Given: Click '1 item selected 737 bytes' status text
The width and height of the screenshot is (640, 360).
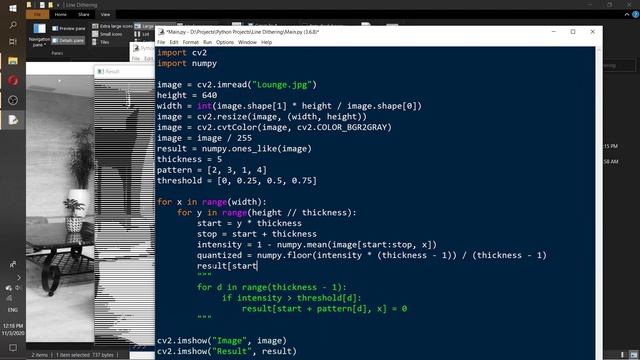Looking at the screenshot, I should click(84, 355).
